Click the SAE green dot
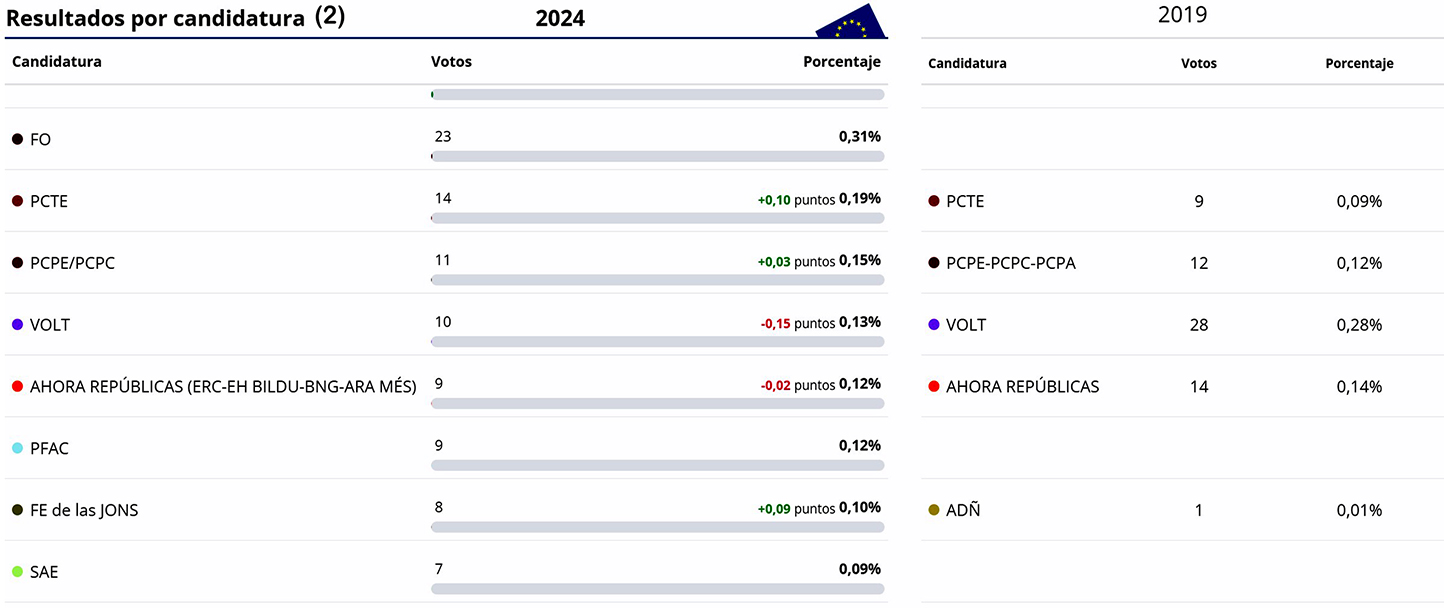 tap(17, 572)
